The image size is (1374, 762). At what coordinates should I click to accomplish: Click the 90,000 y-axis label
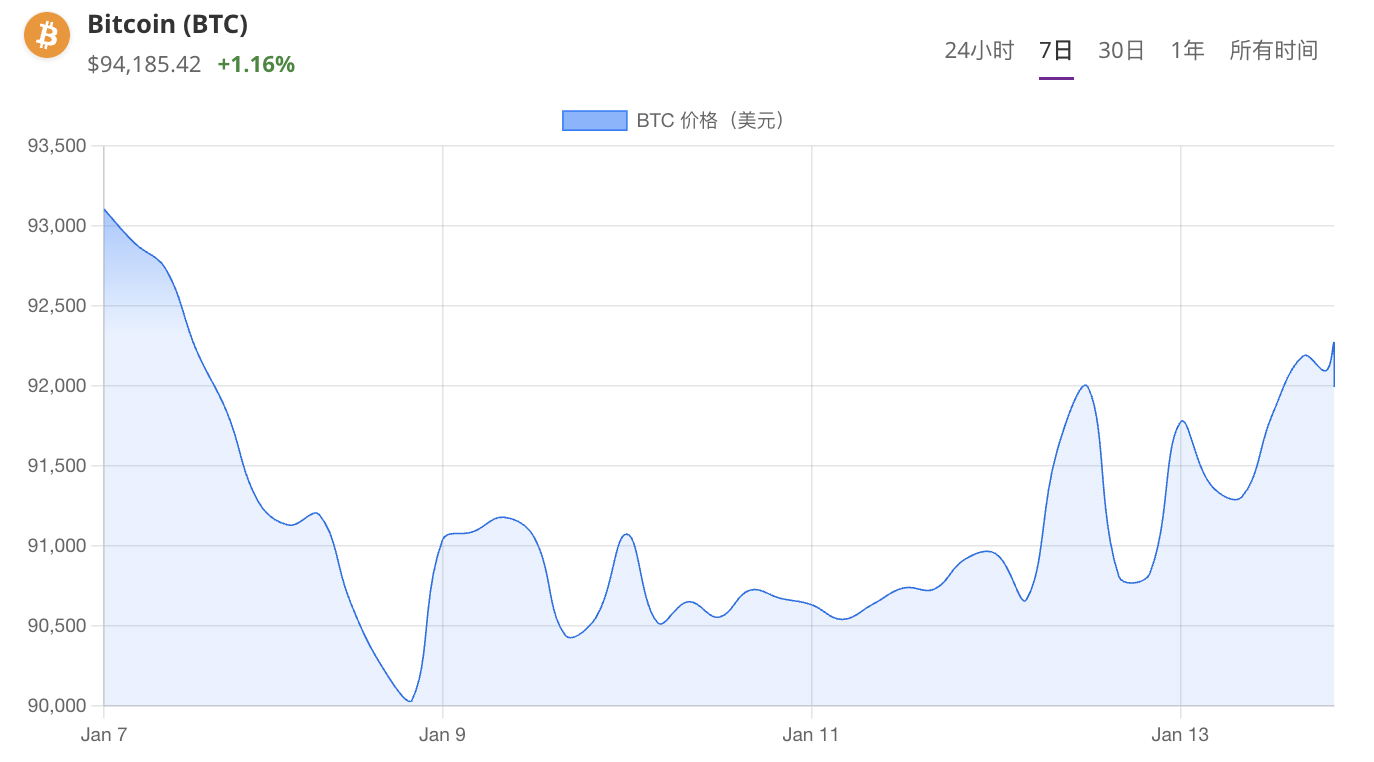pos(58,706)
